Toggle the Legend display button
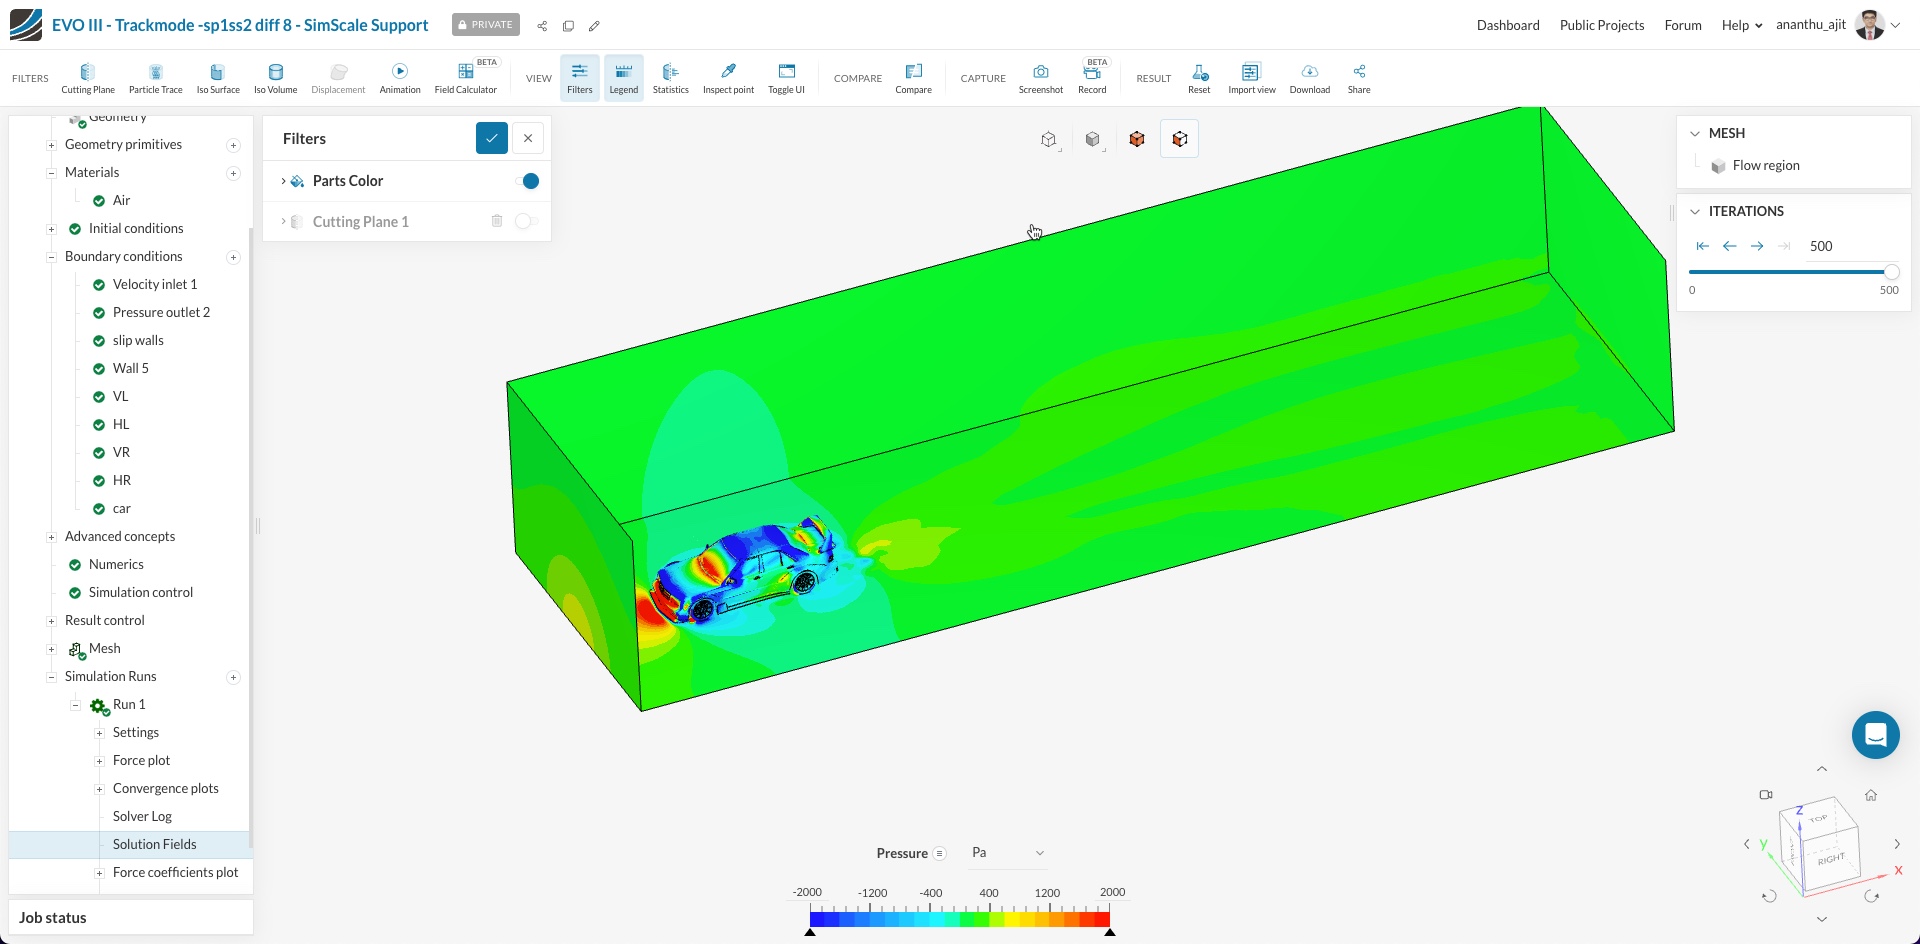This screenshot has height=944, width=1920. pos(623,78)
